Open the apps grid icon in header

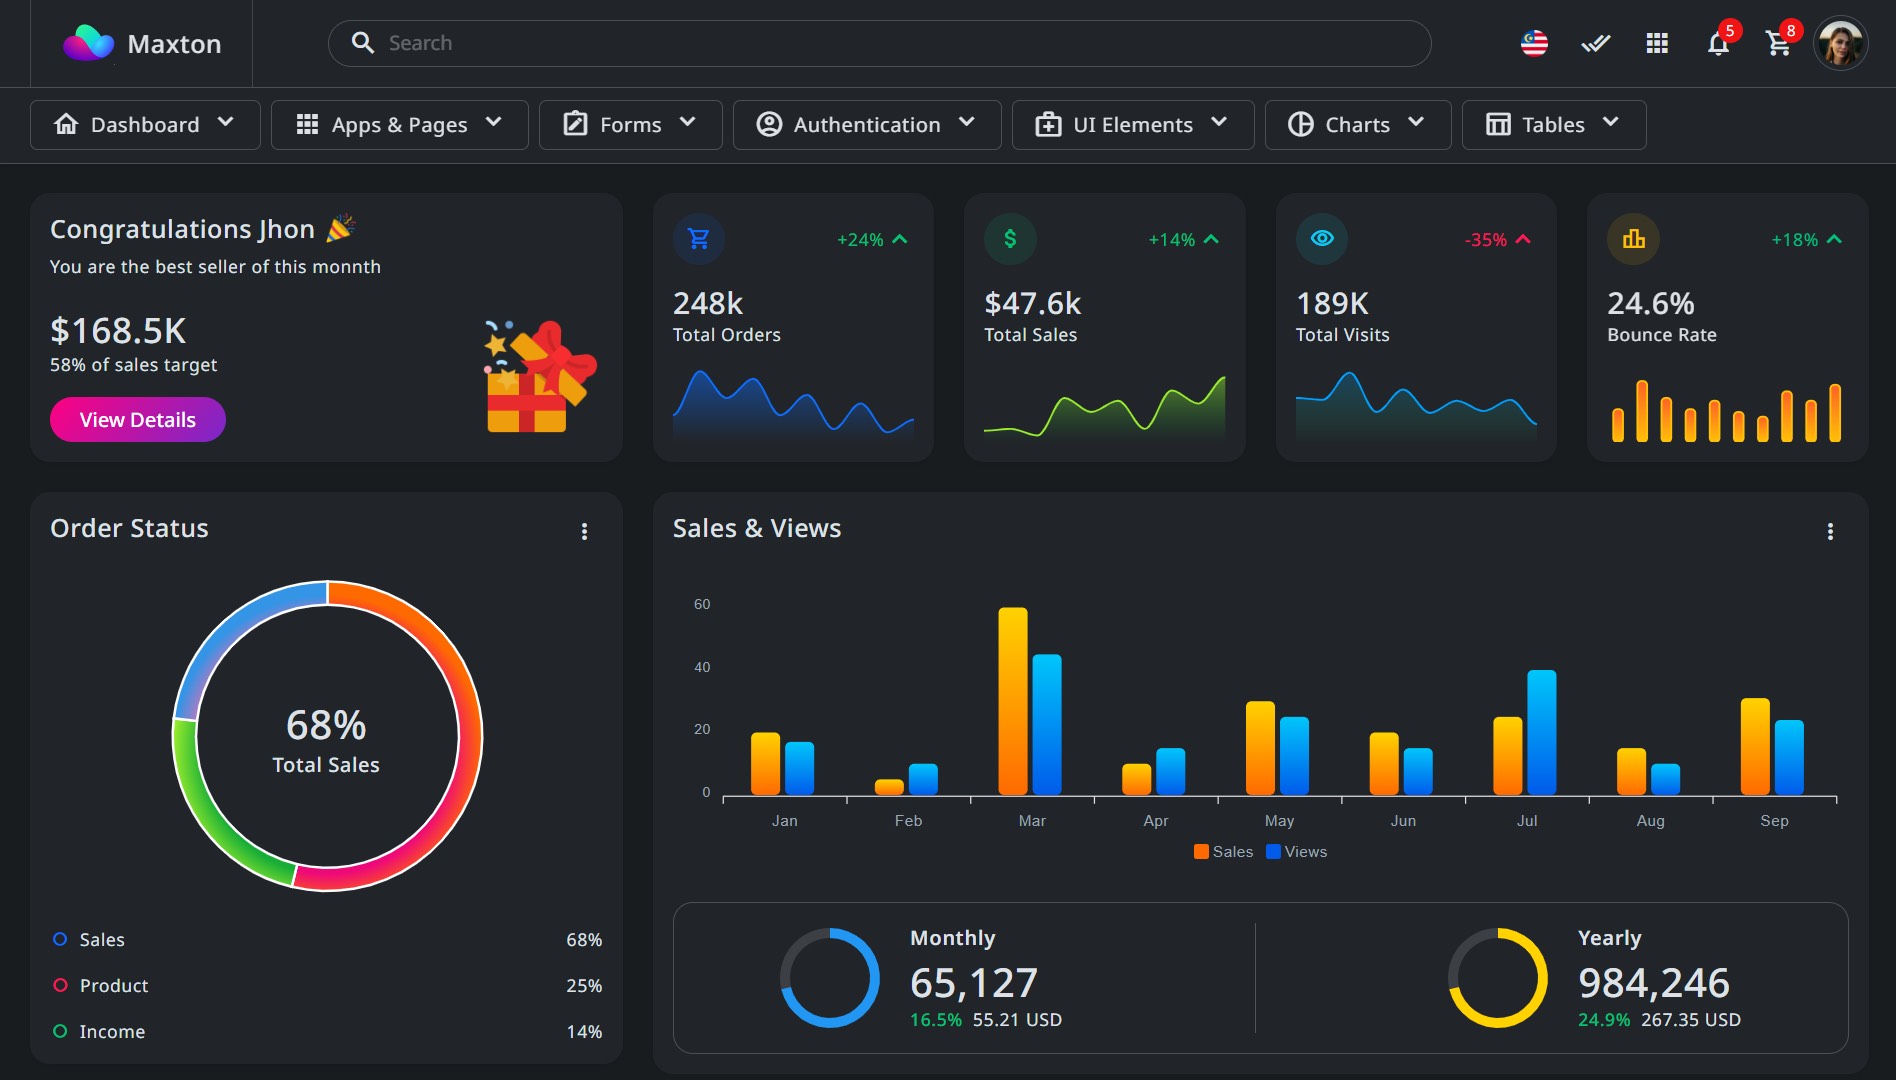click(x=1657, y=43)
